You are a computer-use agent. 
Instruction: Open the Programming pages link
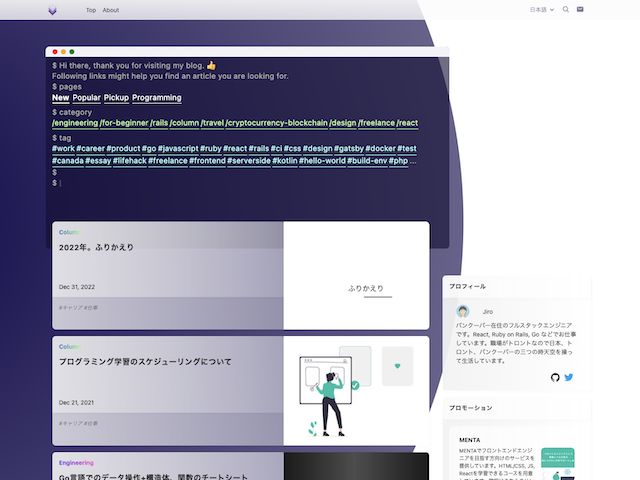[x=157, y=98]
